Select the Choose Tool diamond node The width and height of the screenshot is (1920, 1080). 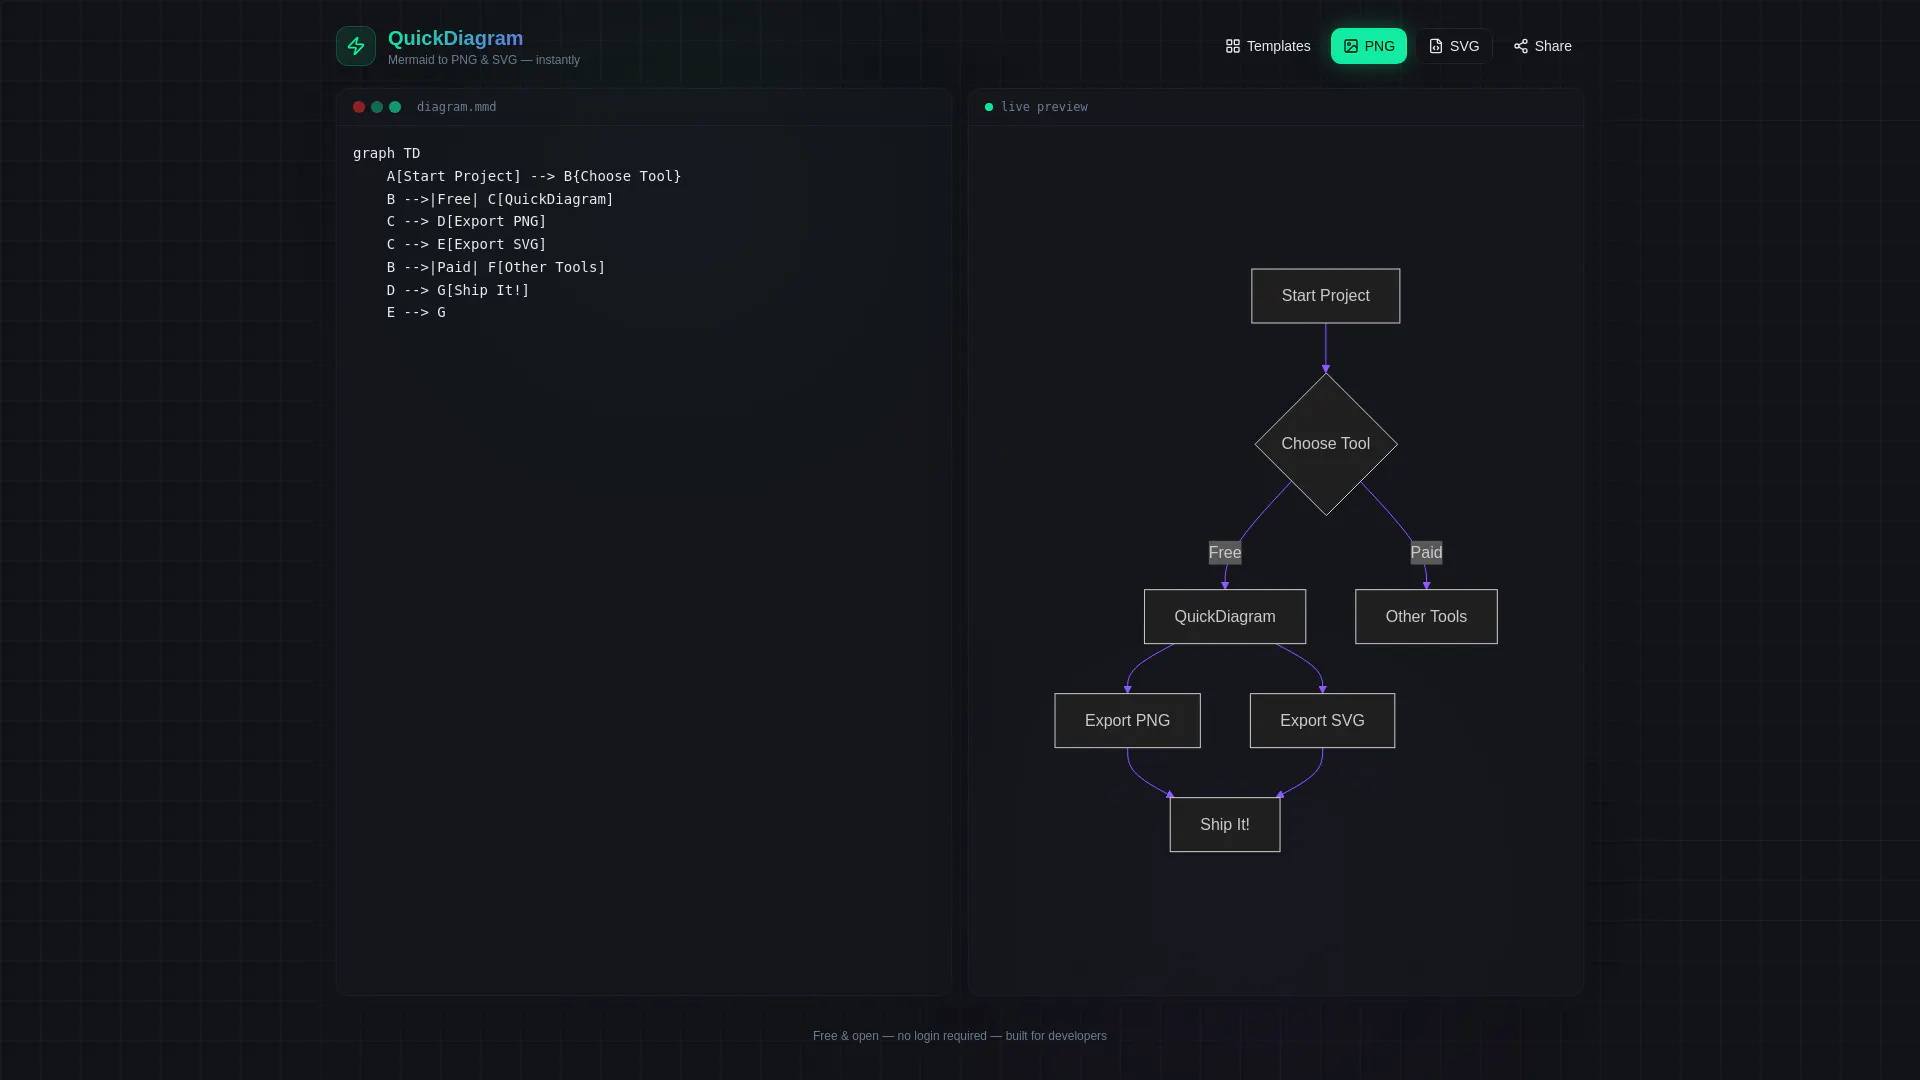[1326, 444]
